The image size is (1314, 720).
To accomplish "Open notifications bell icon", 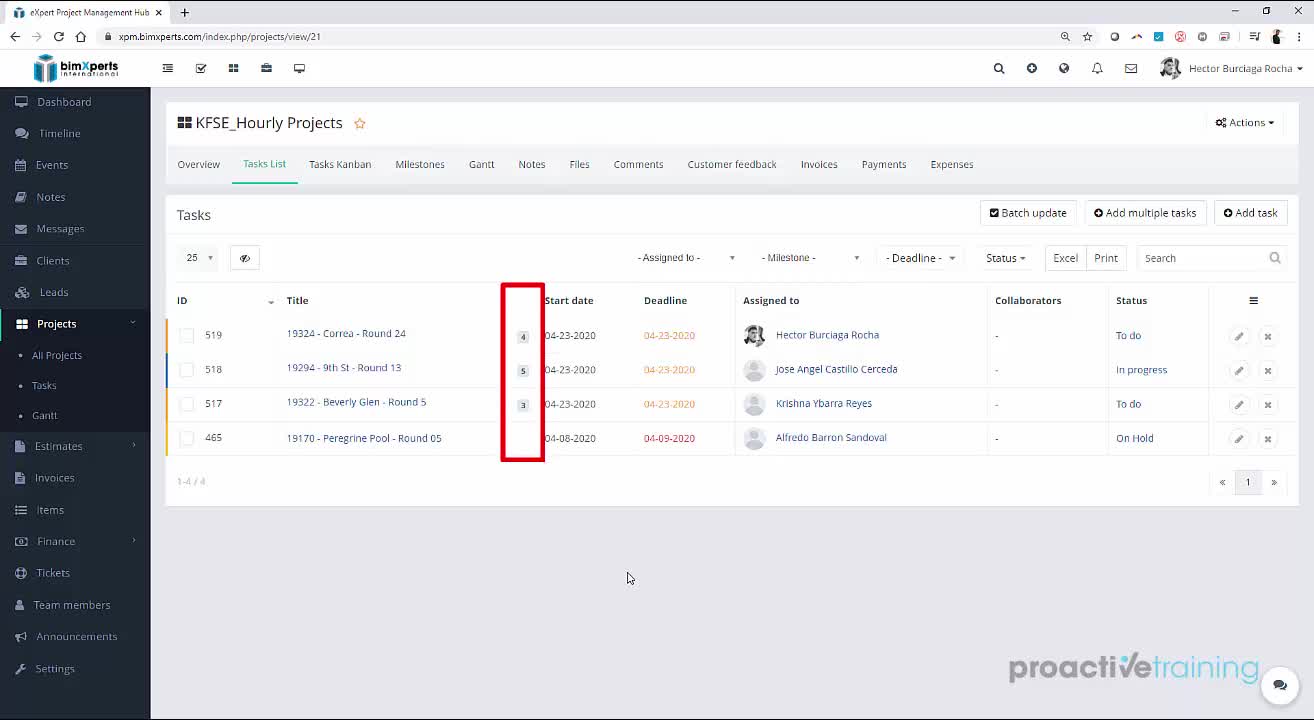I will click(1097, 68).
